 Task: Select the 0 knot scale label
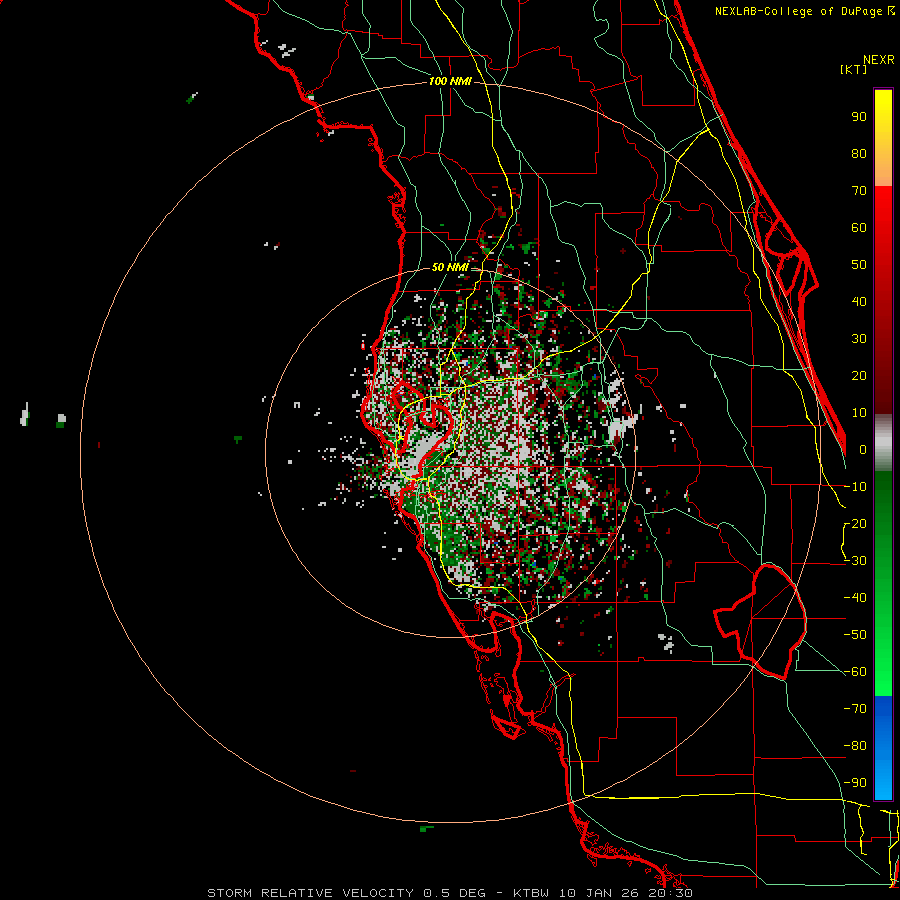point(863,449)
